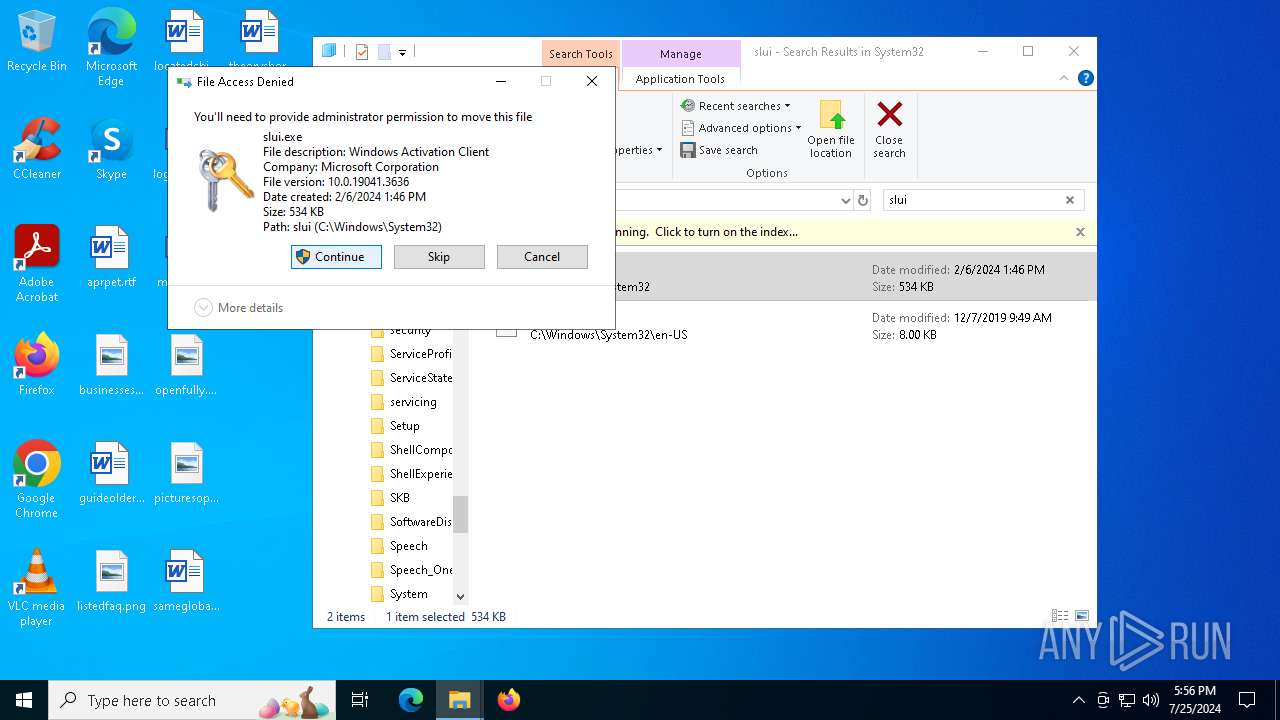Cancel the File Access Denied dialog

click(542, 257)
